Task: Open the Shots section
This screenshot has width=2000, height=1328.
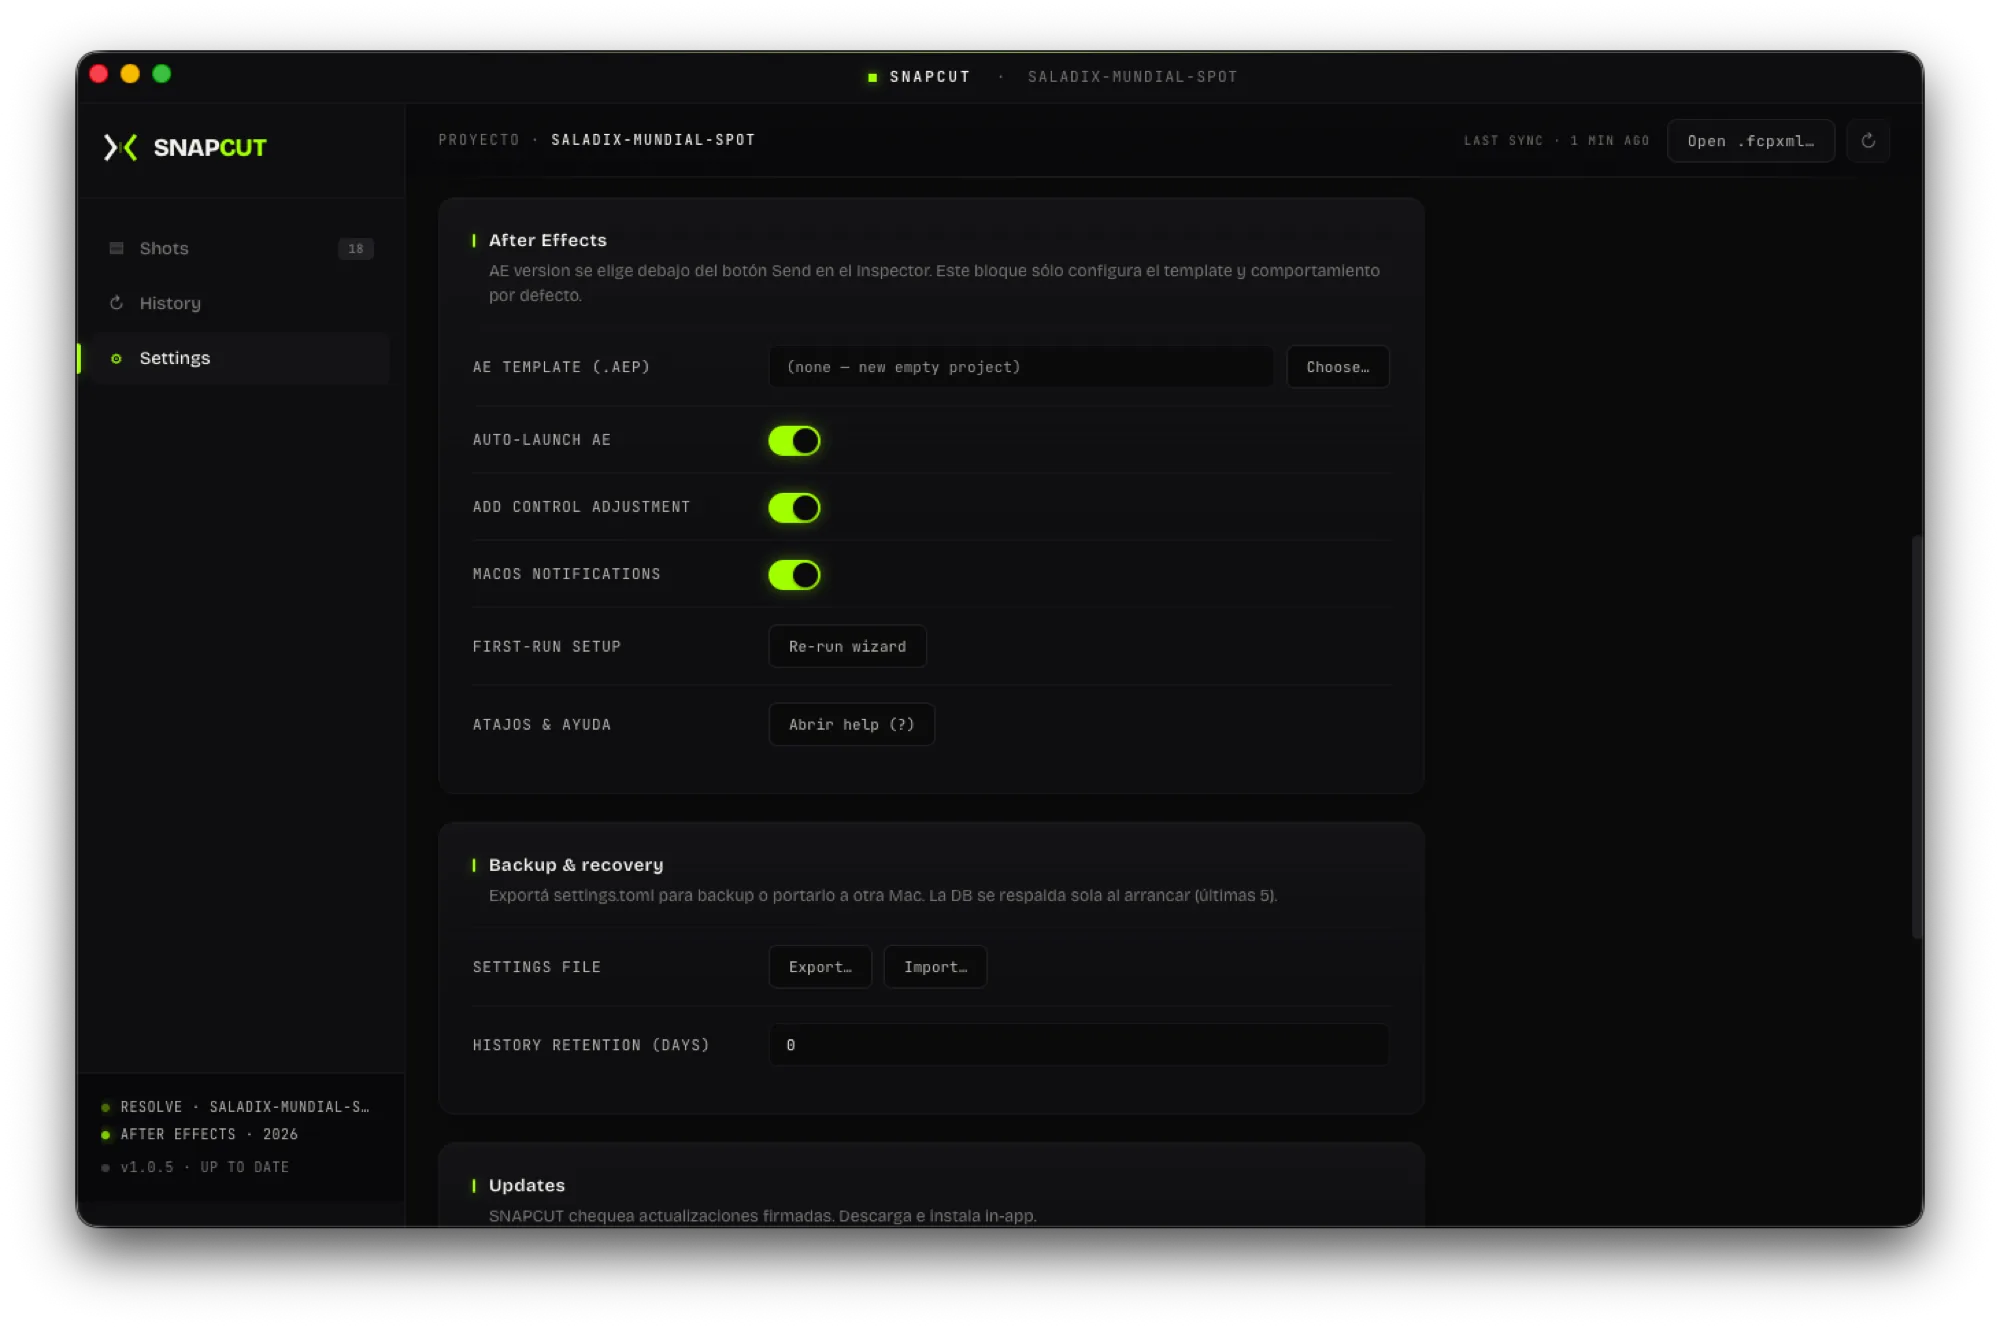Action: click(x=239, y=248)
